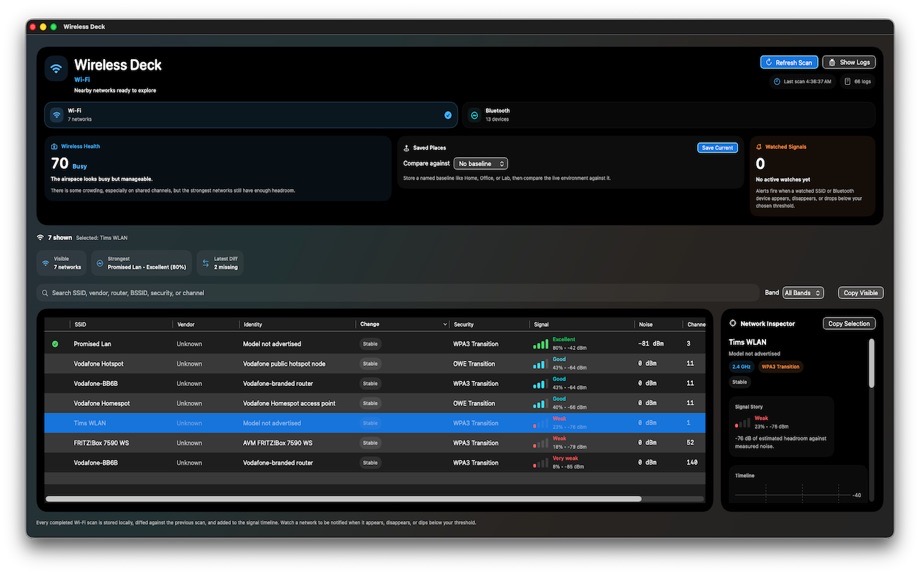
Task: Click signal bars icon for Vodafone Homespot
Action: coord(540,404)
